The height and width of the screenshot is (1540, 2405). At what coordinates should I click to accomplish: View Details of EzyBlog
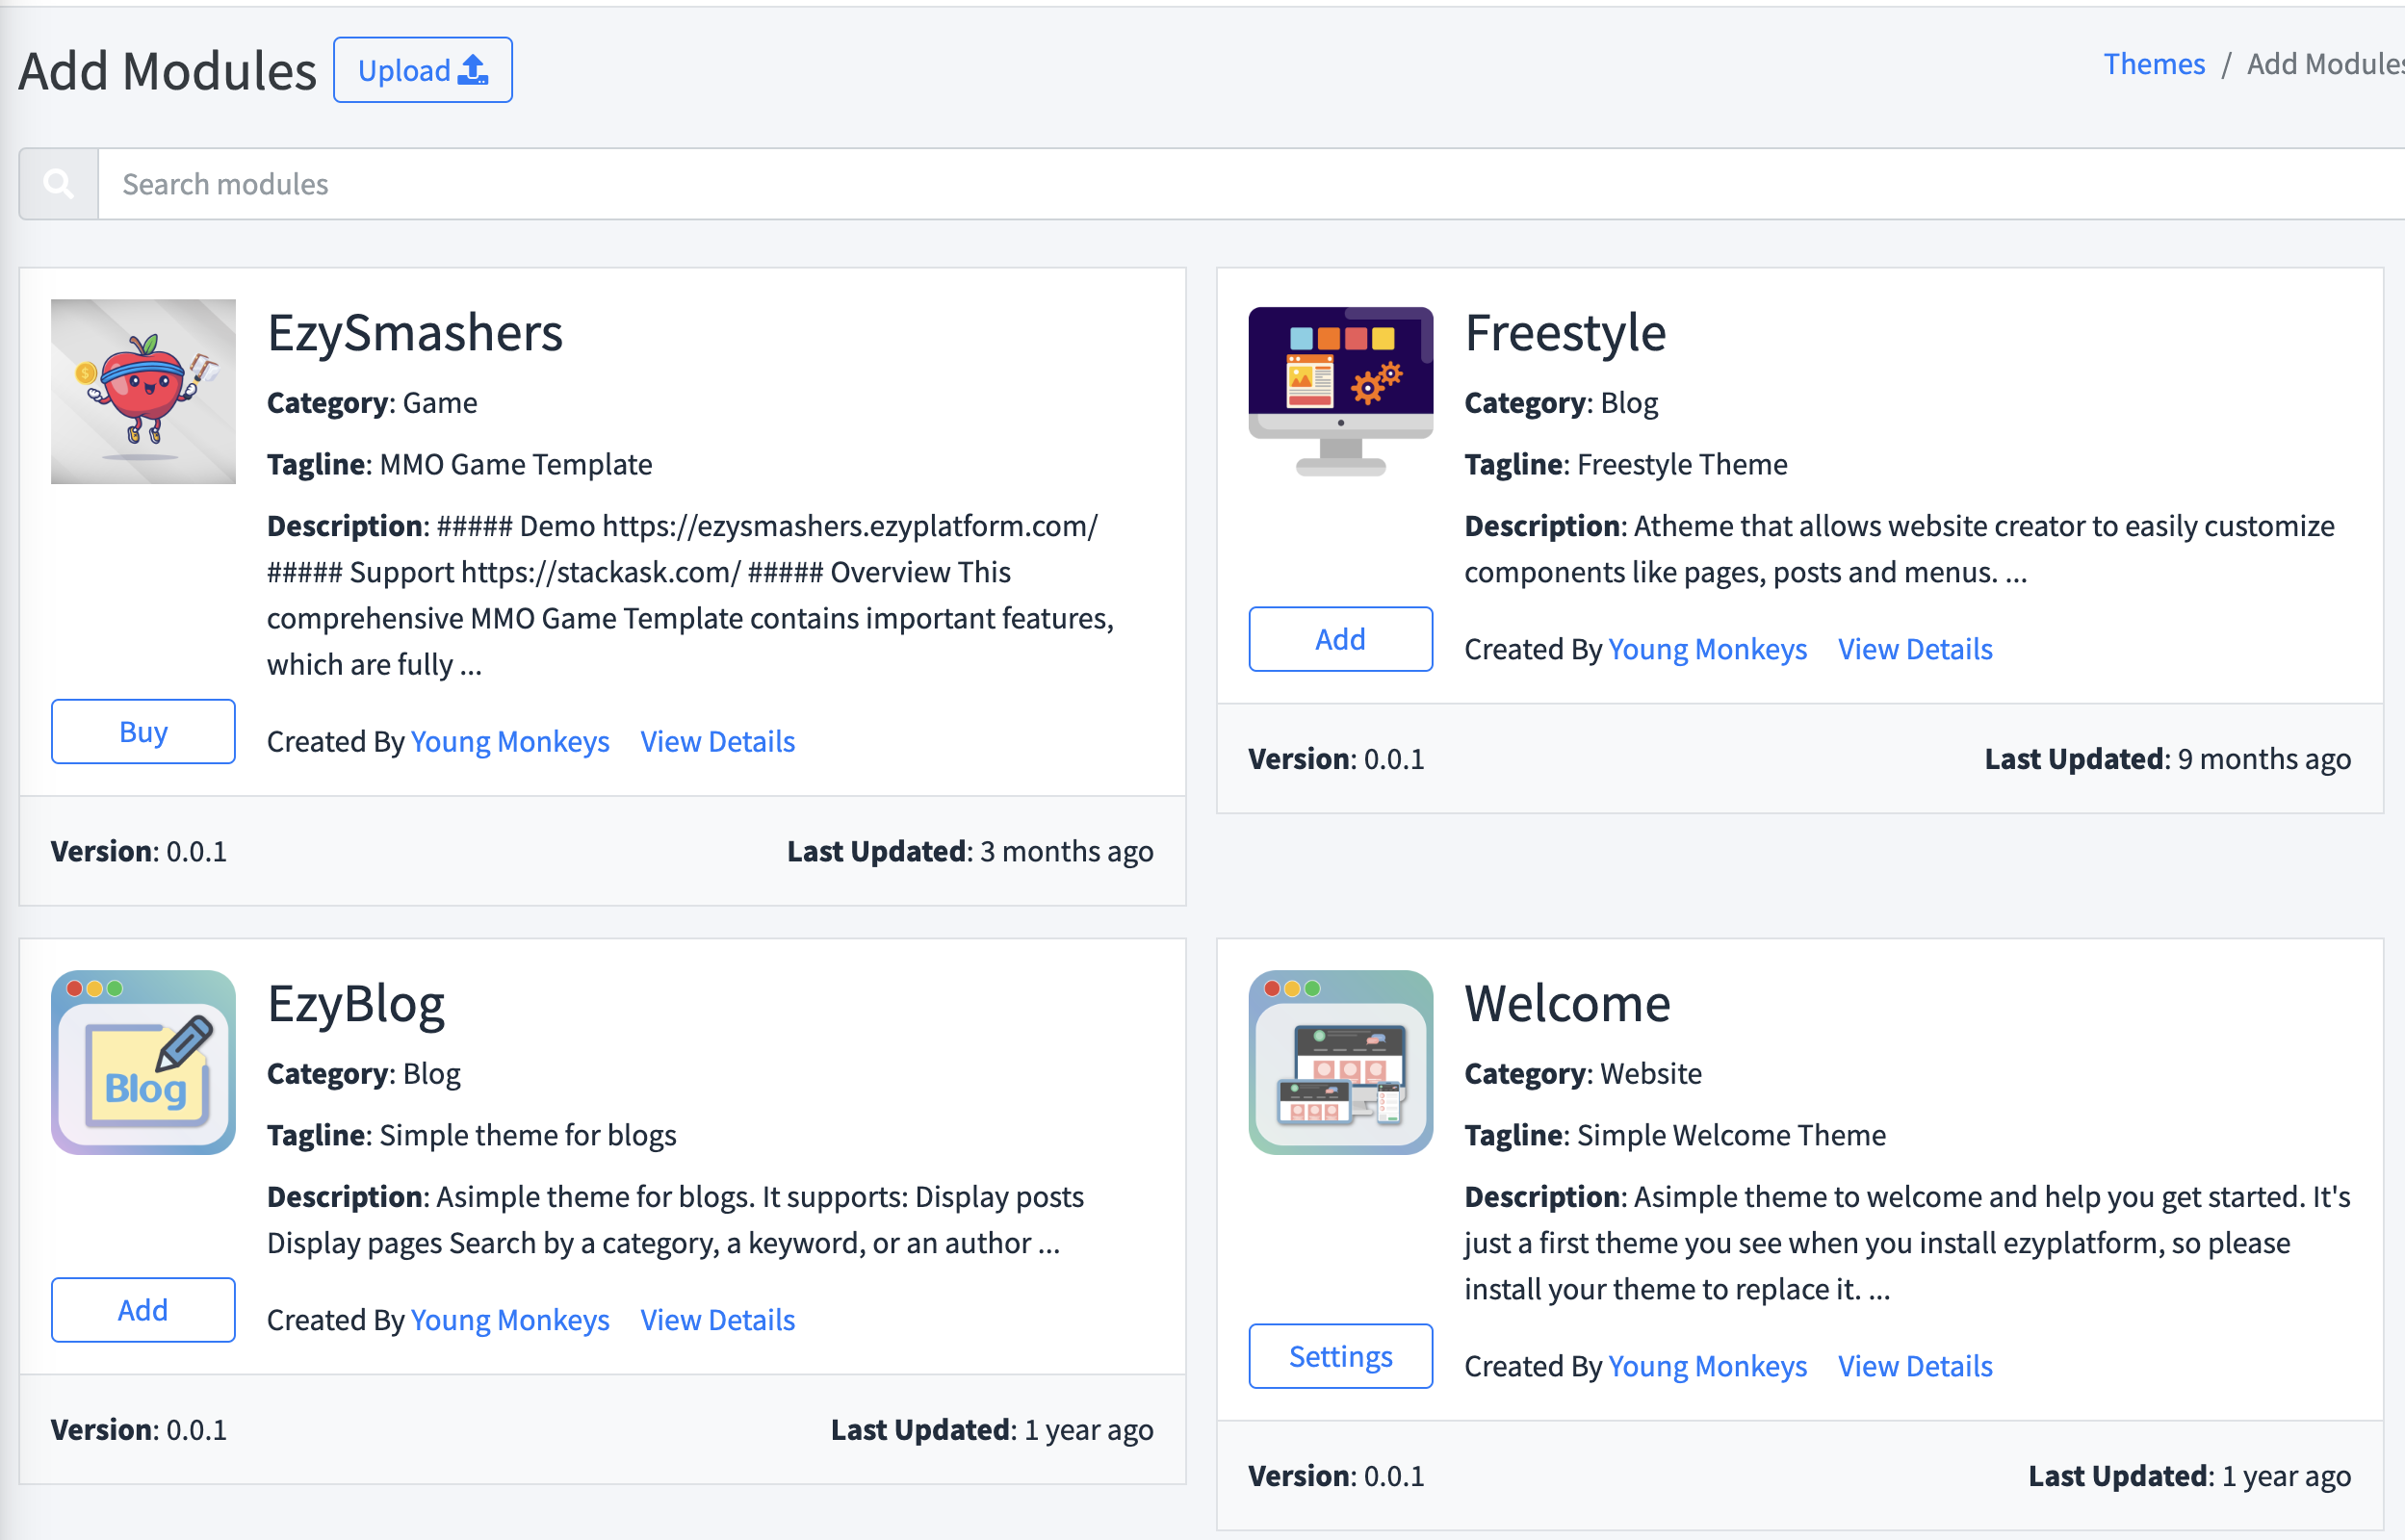point(717,1320)
